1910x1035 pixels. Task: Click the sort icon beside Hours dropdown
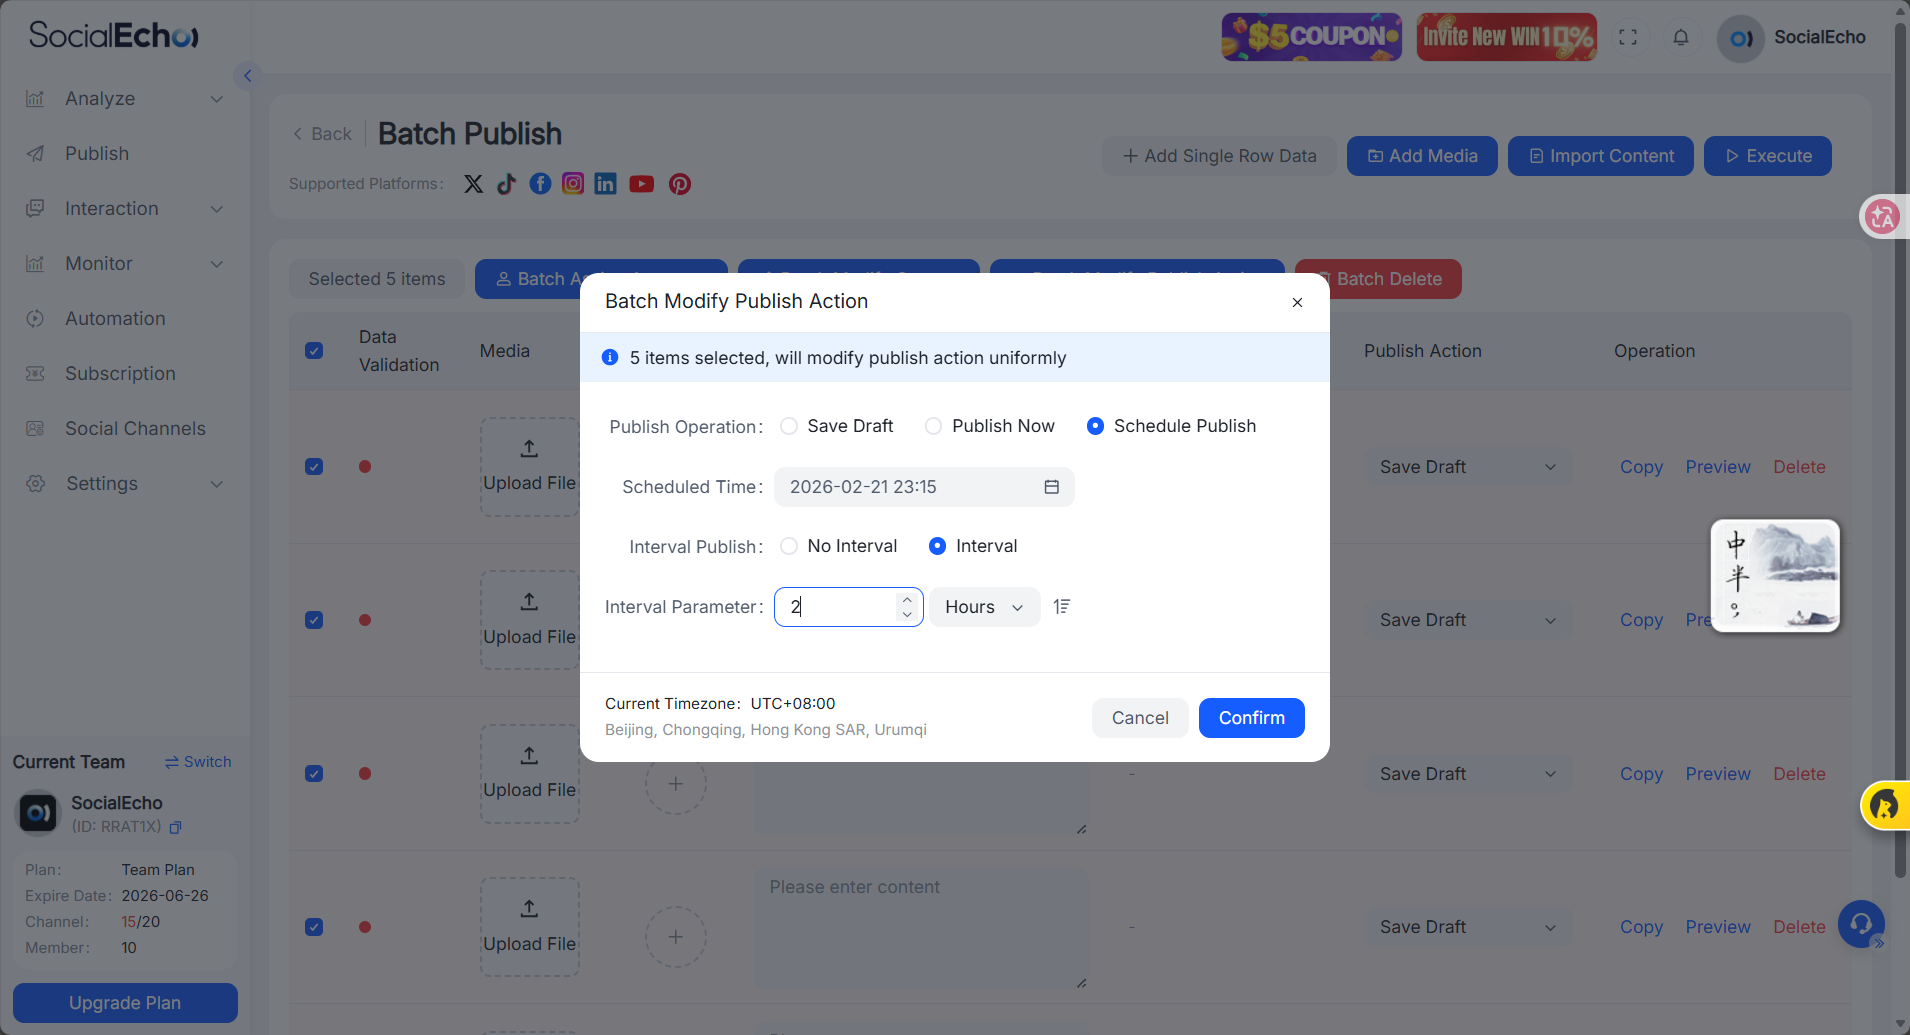[1062, 606]
